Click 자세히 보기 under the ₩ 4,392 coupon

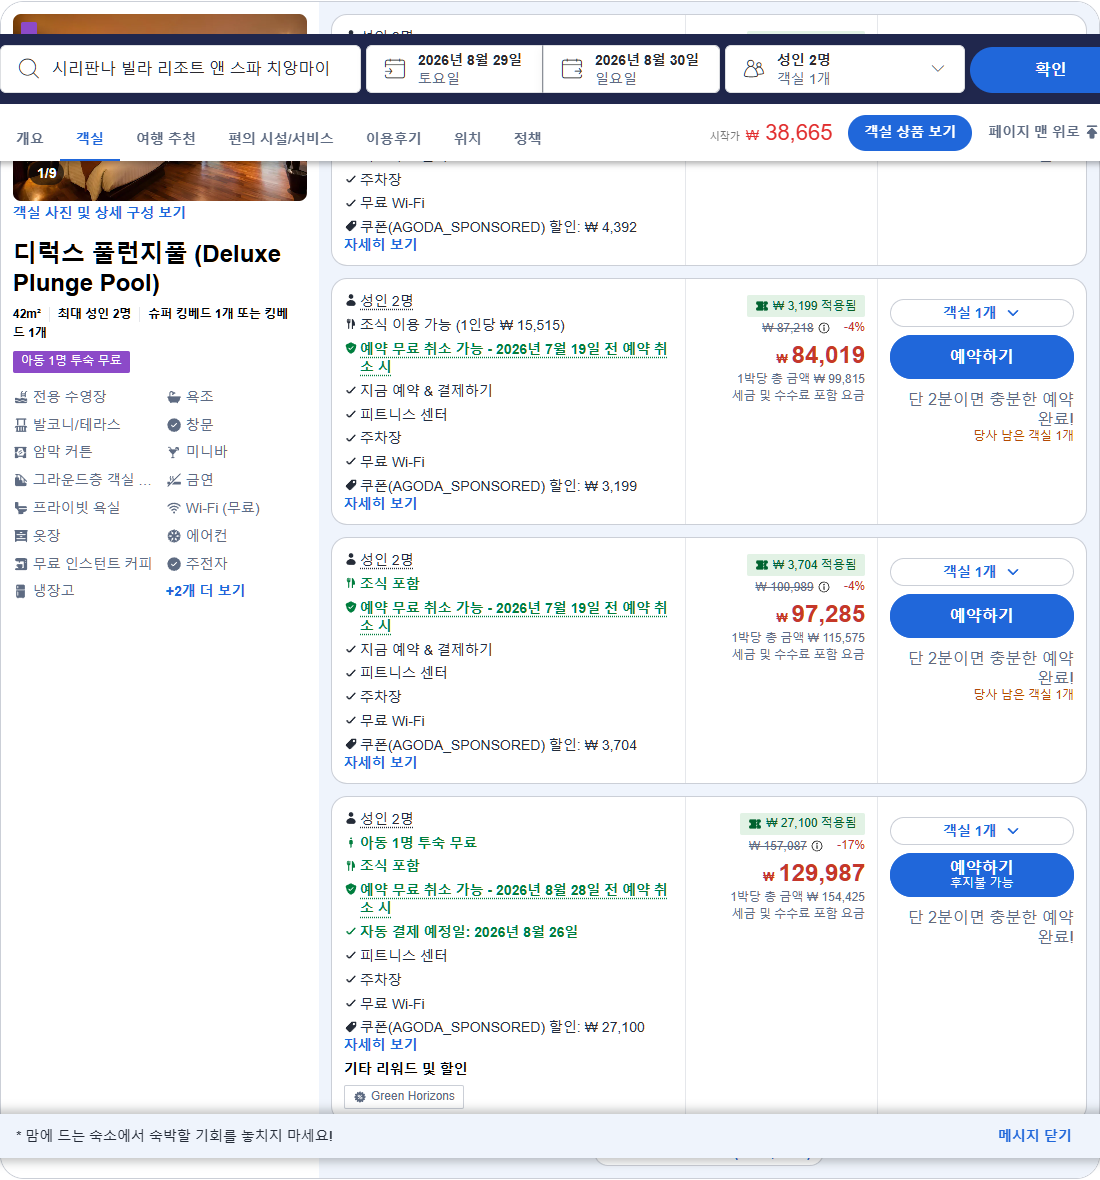[381, 245]
